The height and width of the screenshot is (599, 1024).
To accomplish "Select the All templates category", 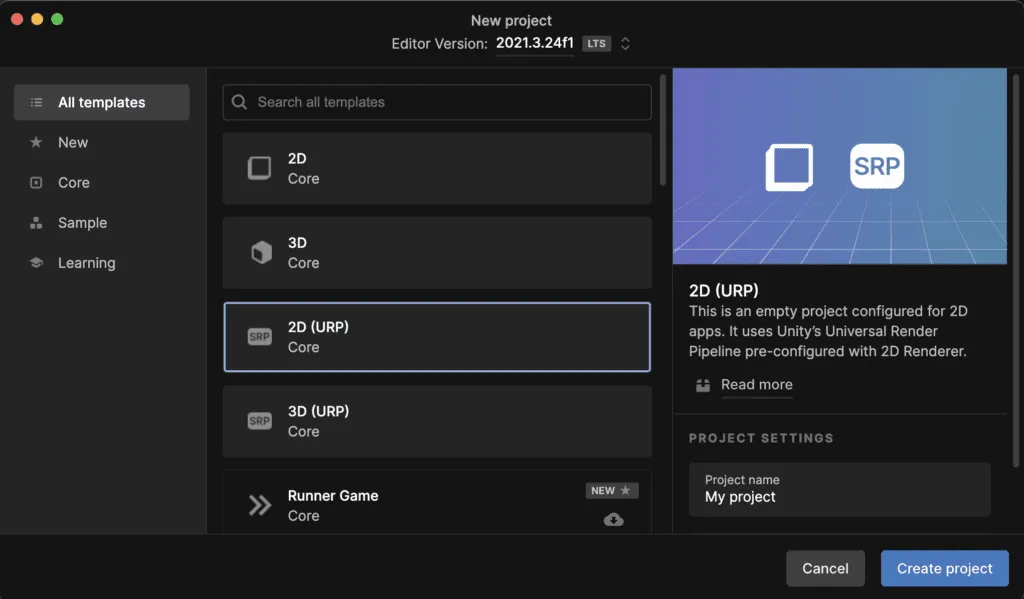I will click(x=101, y=102).
